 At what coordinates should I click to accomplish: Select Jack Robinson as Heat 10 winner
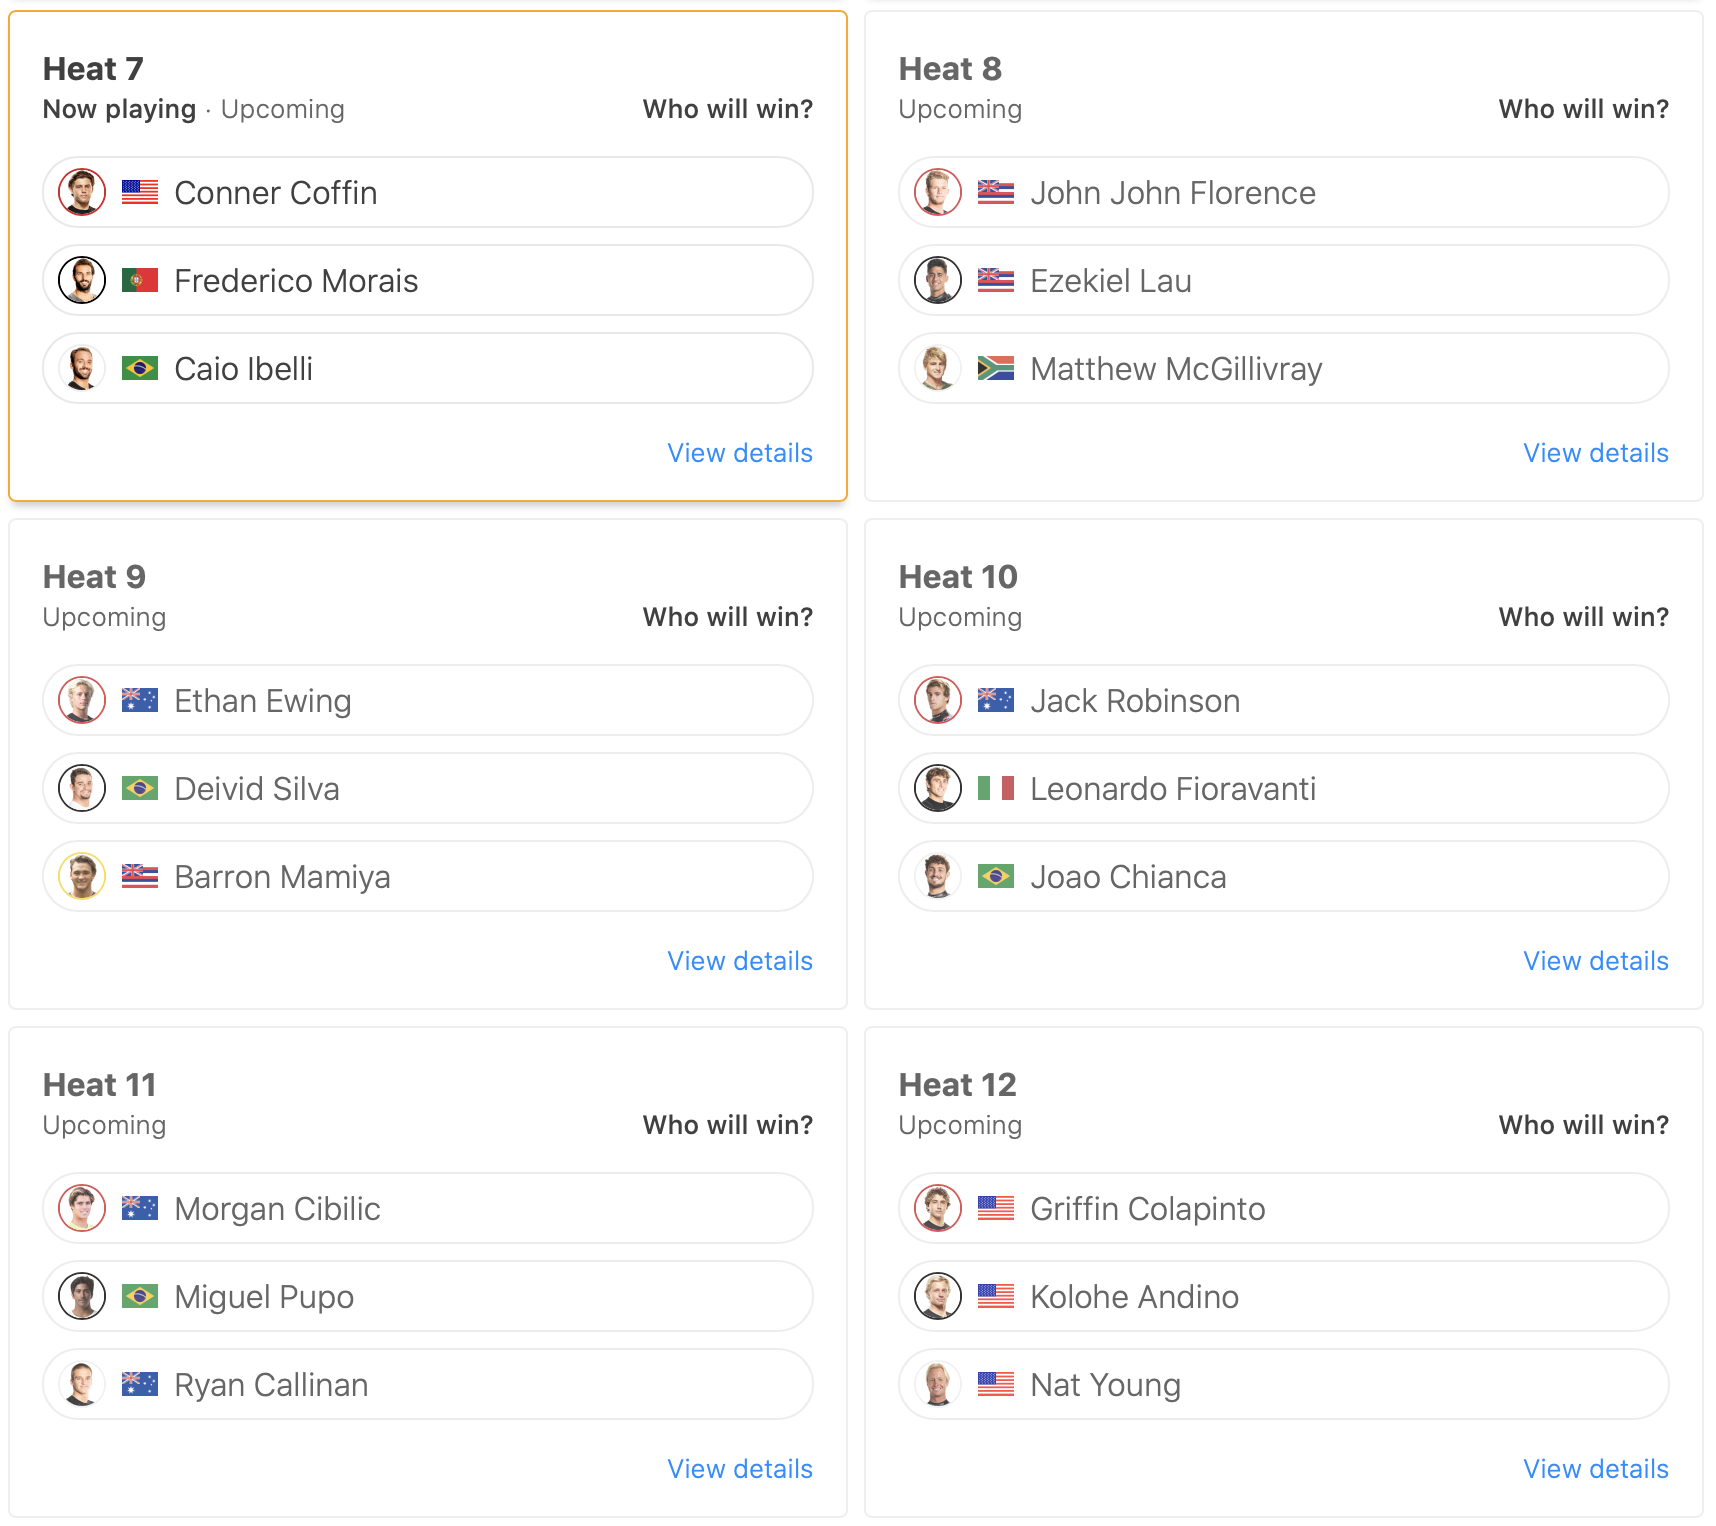point(1284,700)
